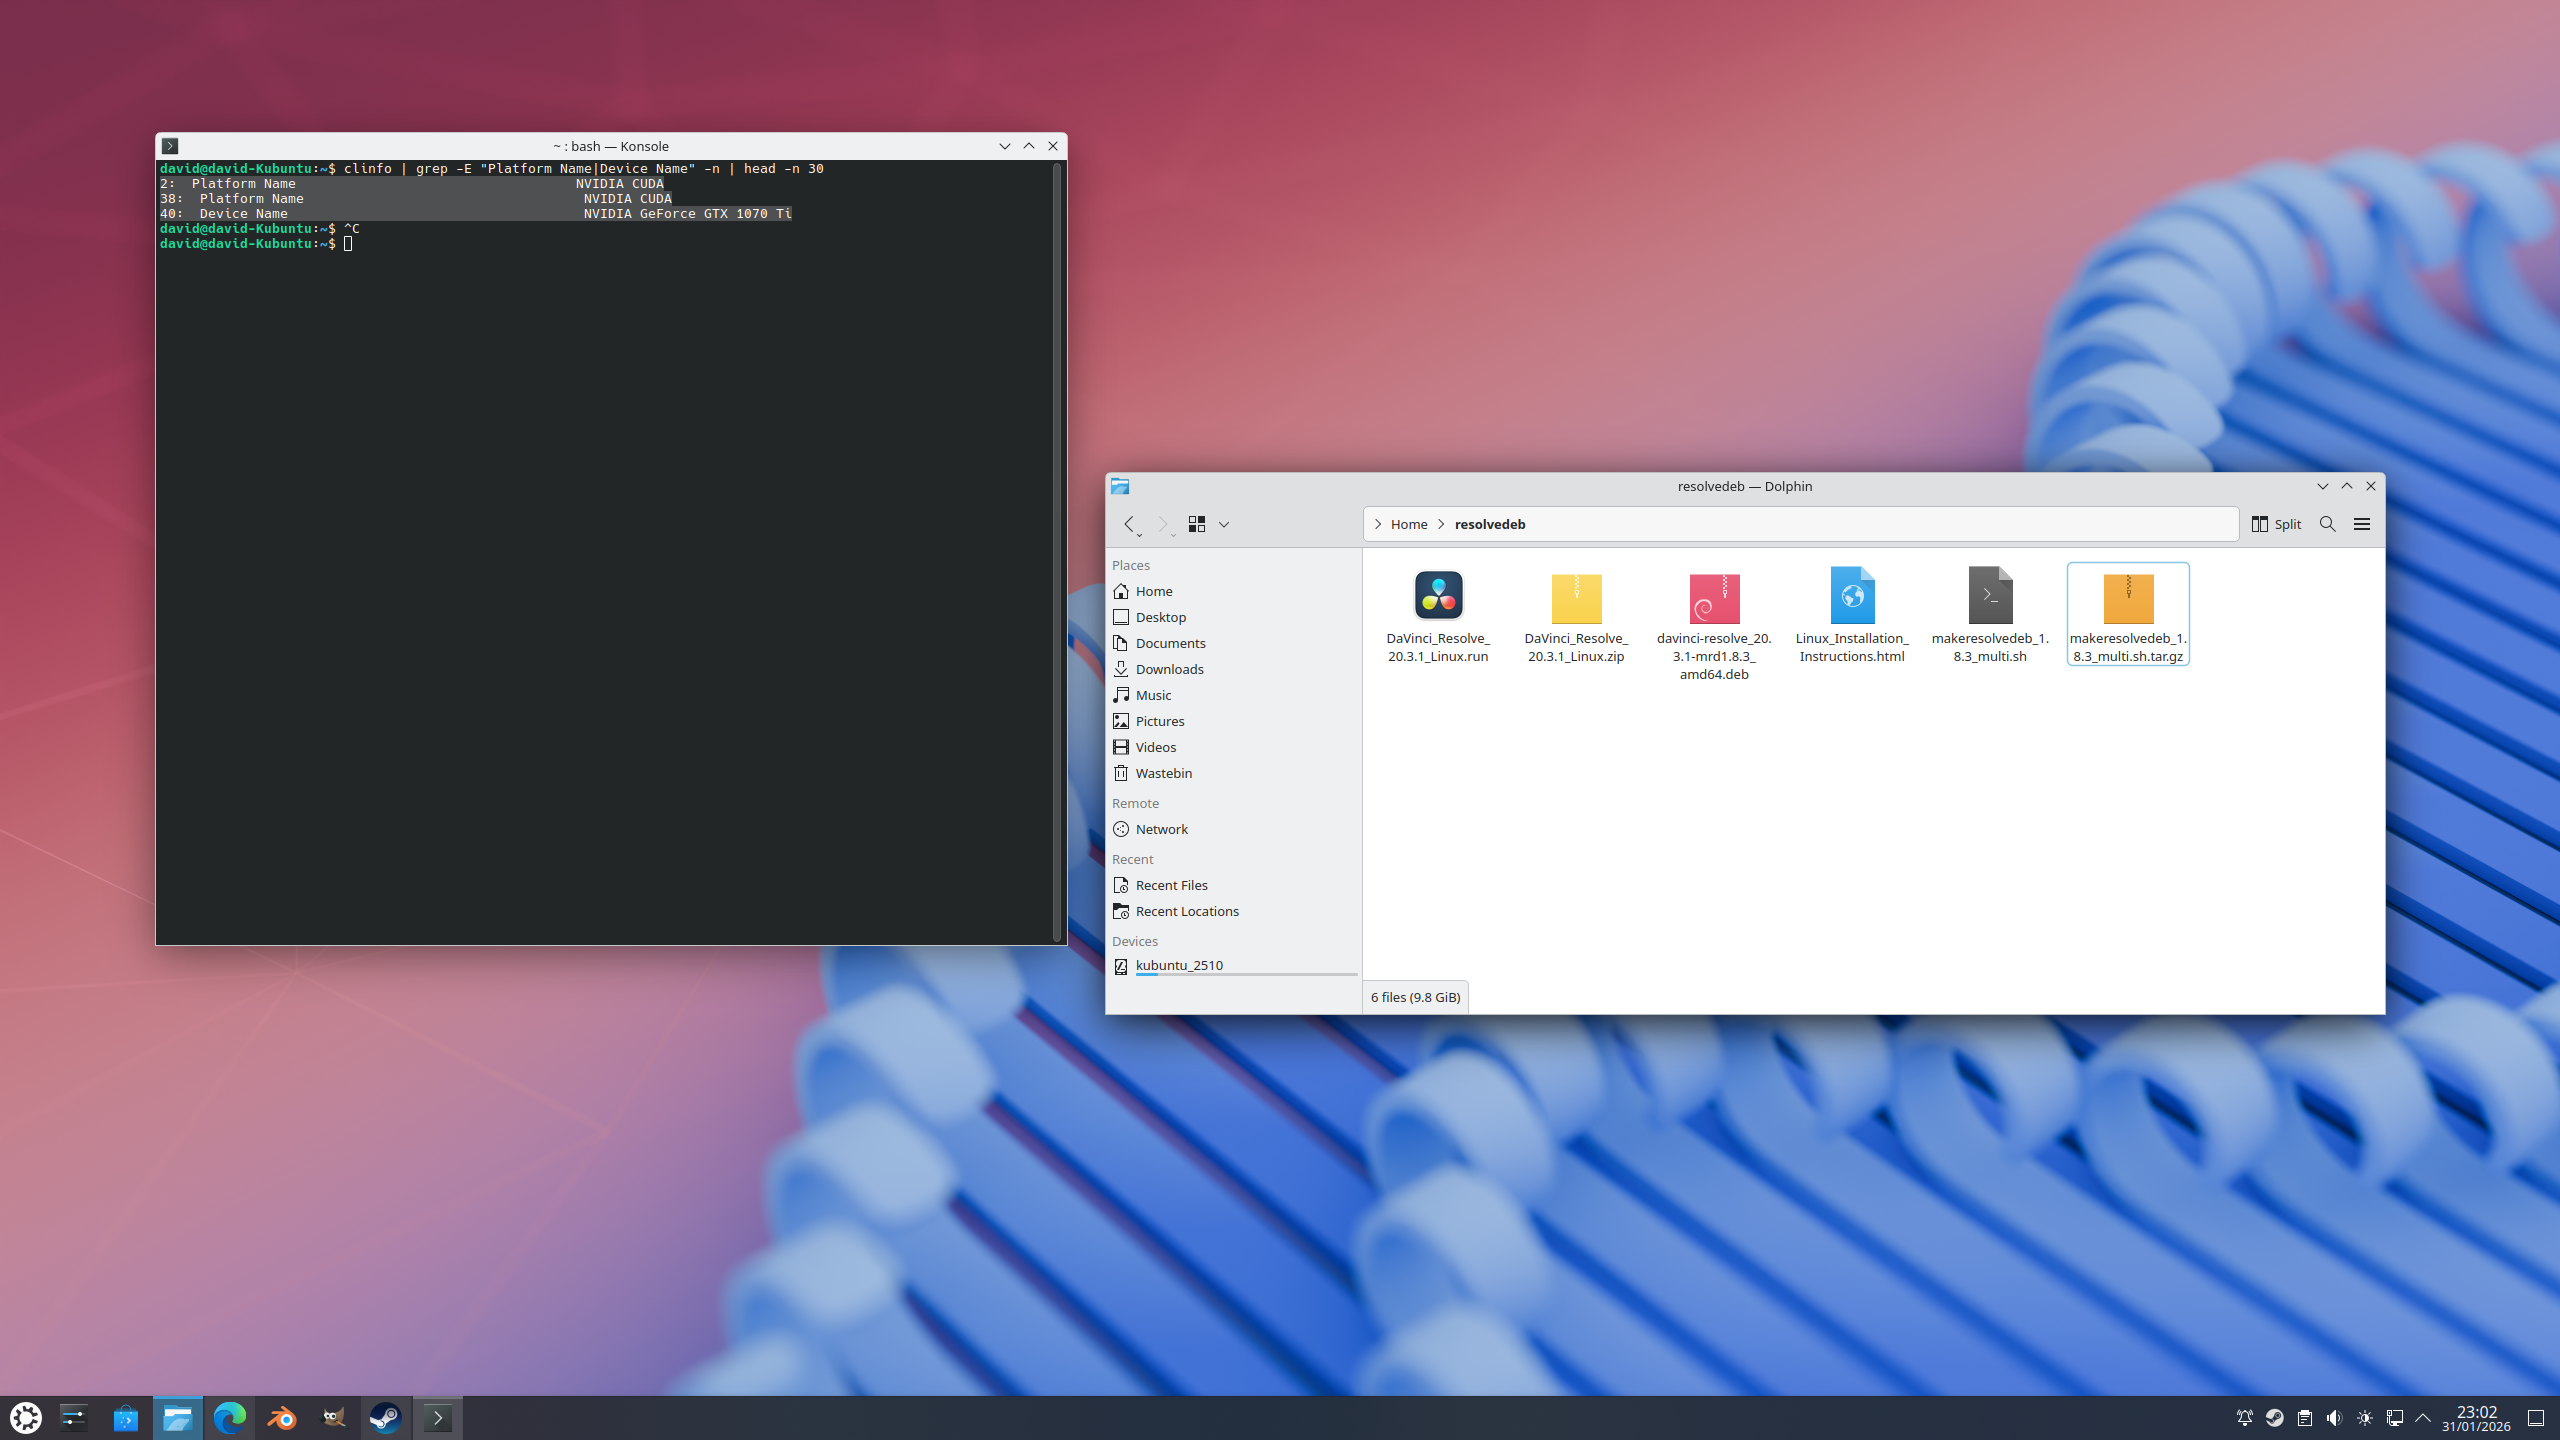
Task: Expand the breadcrumb root chevron before Home
Action: 1378,524
